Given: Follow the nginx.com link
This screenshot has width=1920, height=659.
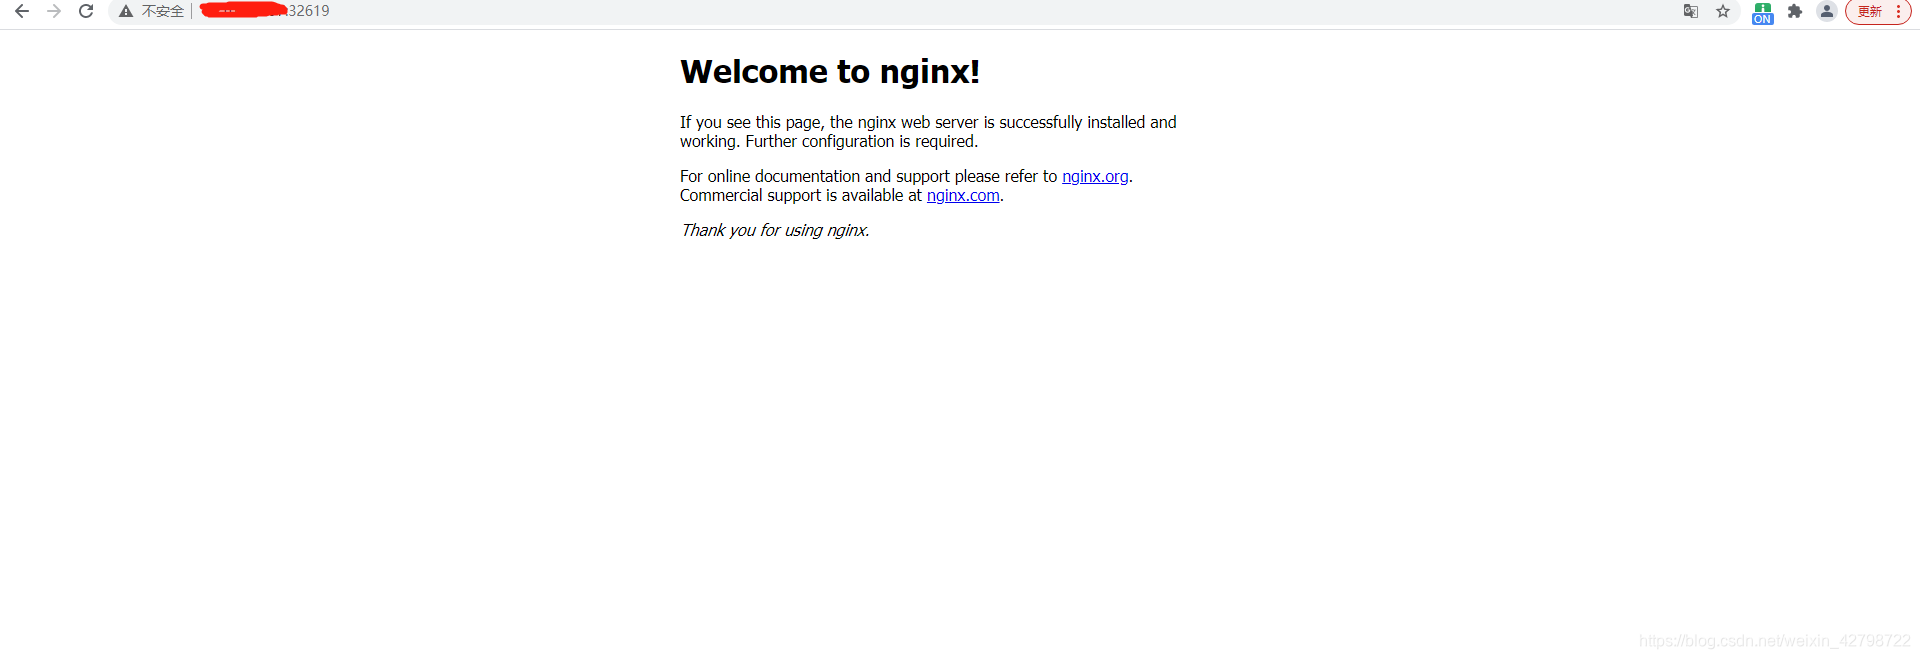Looking at the screenshot, I should (963, 195).
